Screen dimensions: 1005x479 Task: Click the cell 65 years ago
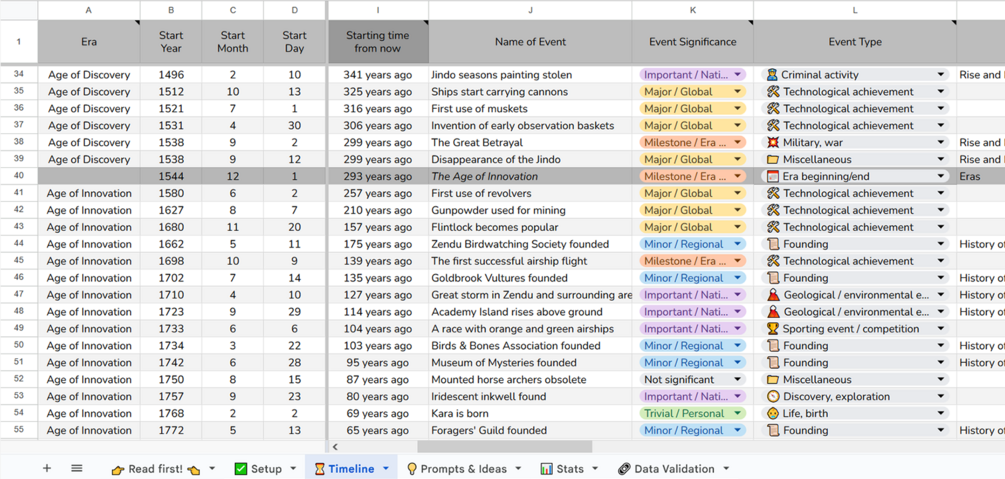pos(378,430)
